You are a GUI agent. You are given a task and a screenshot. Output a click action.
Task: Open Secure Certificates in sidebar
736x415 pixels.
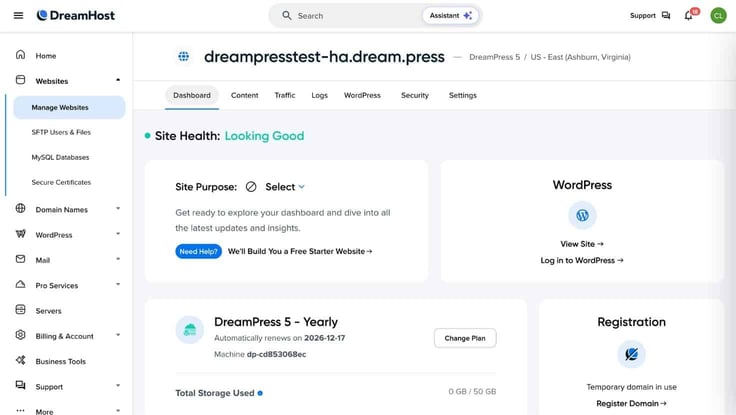(61, 182)
